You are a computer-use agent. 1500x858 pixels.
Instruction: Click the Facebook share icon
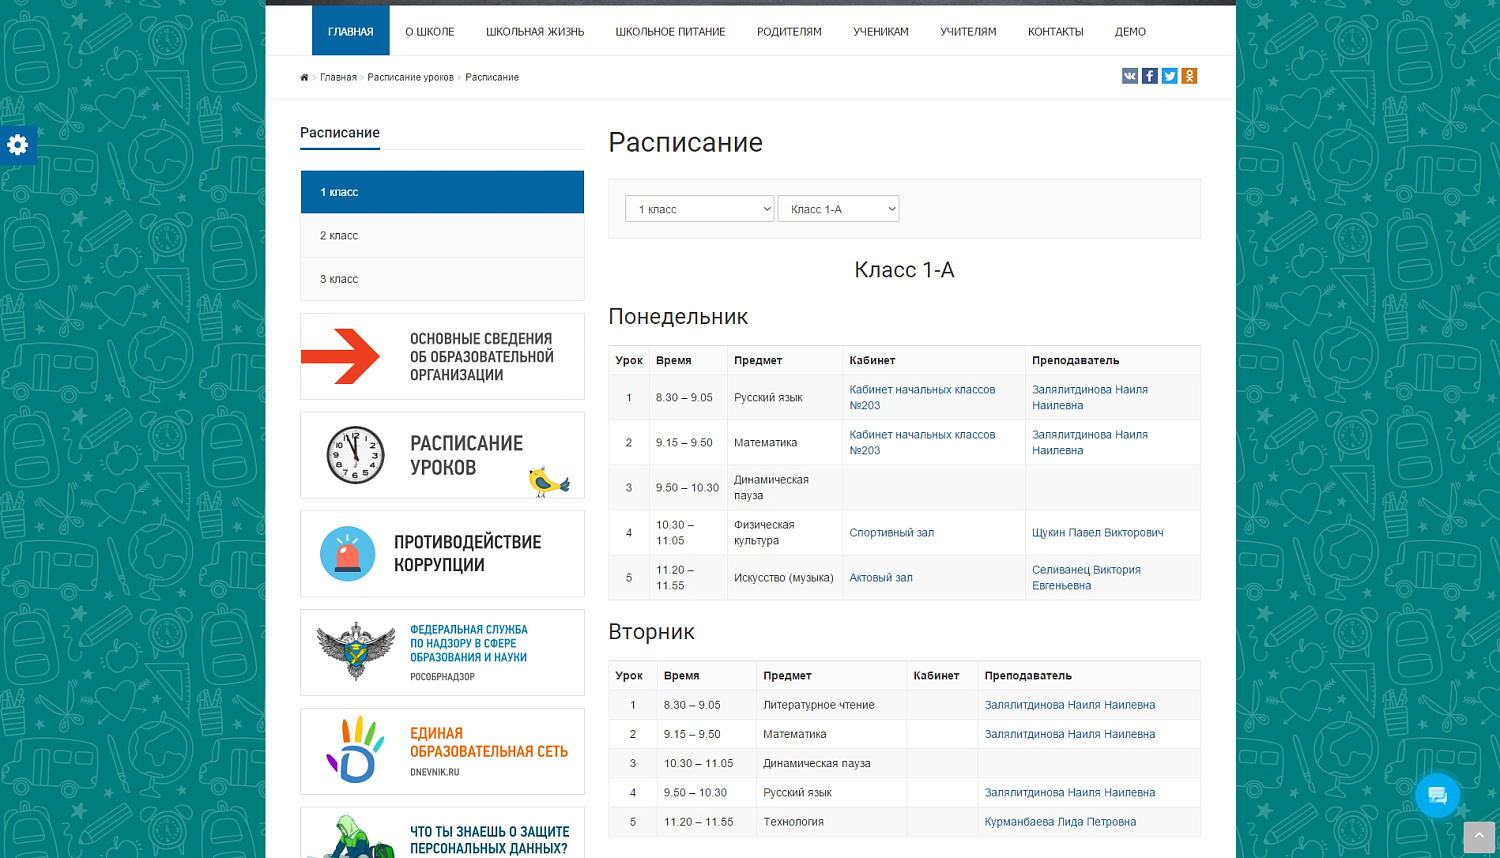click(1149, 75)
